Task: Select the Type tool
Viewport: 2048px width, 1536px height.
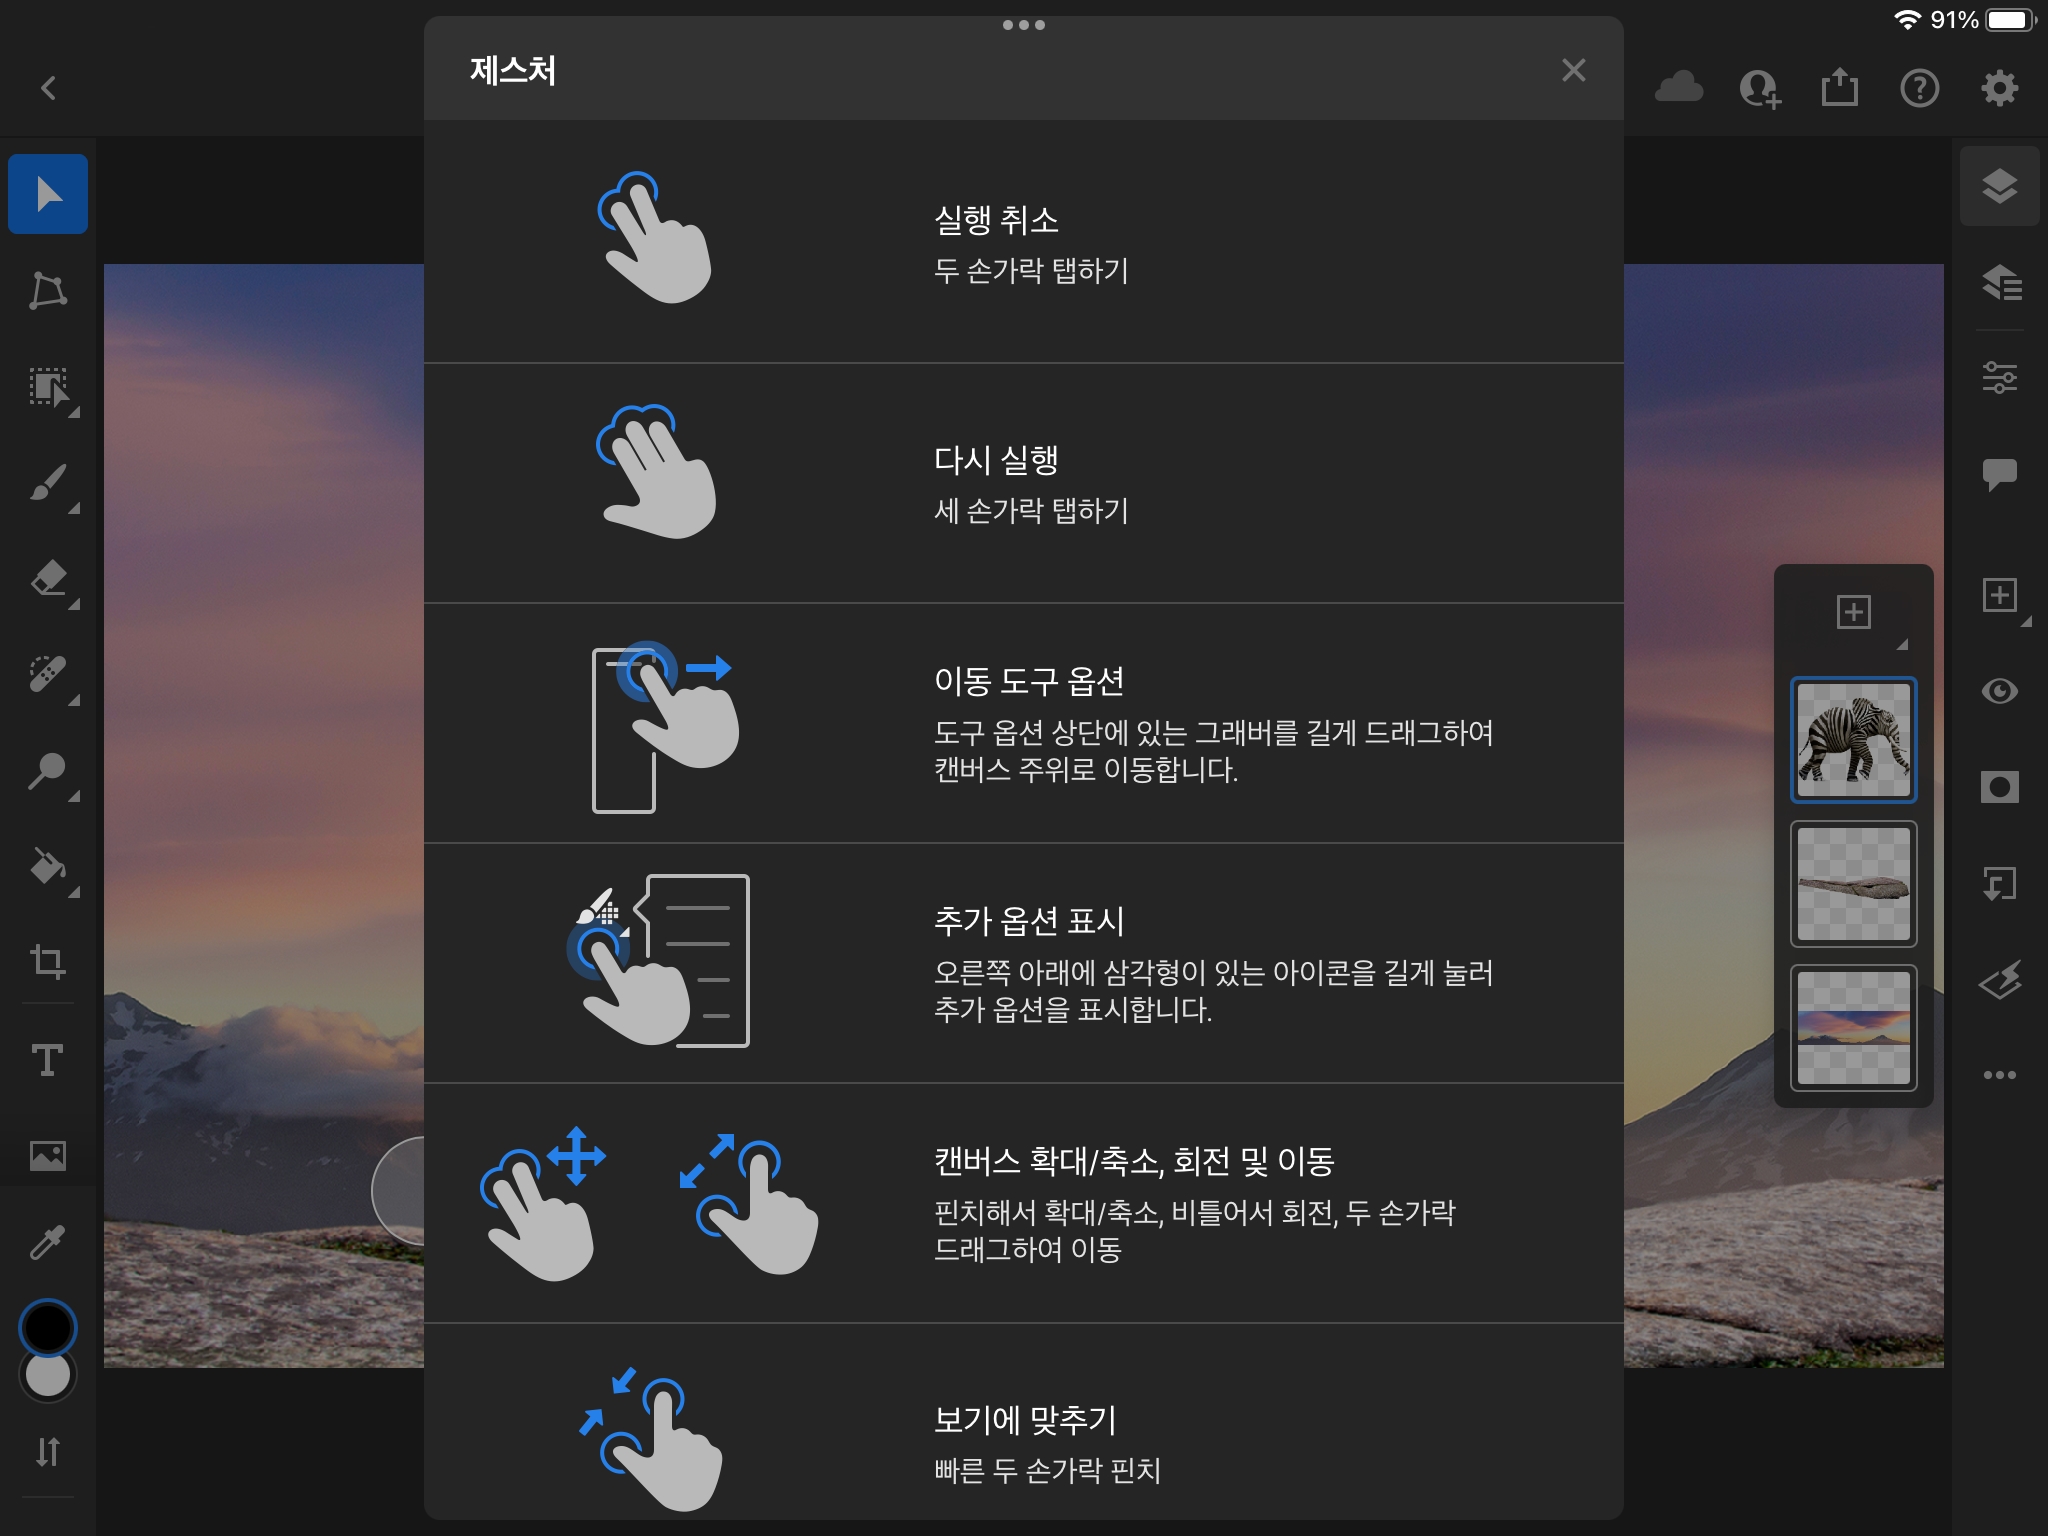Action: (48, 1059)
